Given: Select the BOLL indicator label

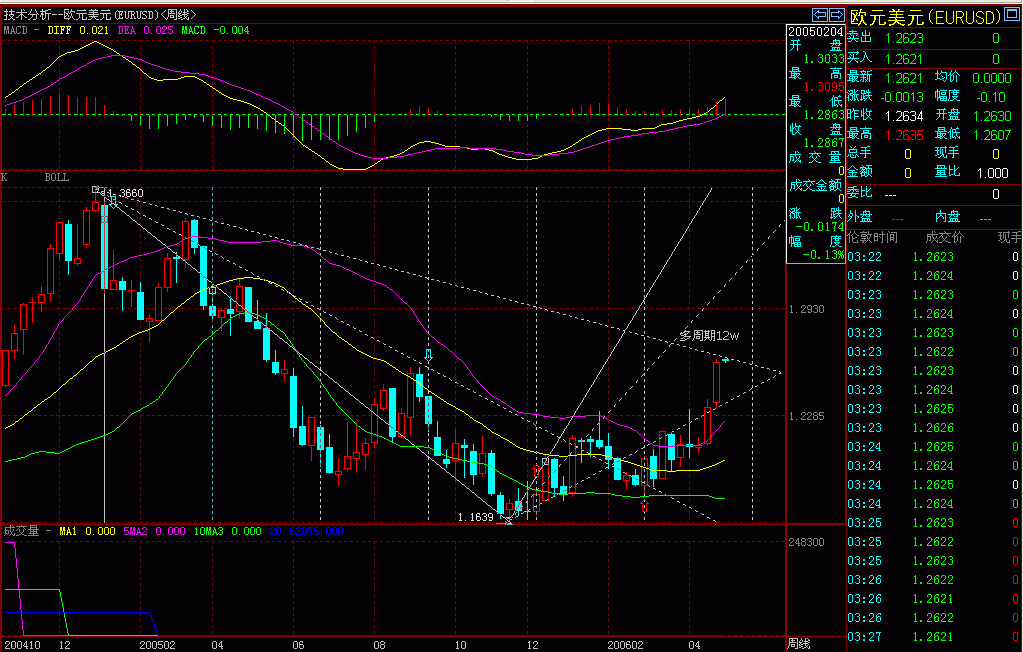Looking at the screenshot, I should point(57,177).
